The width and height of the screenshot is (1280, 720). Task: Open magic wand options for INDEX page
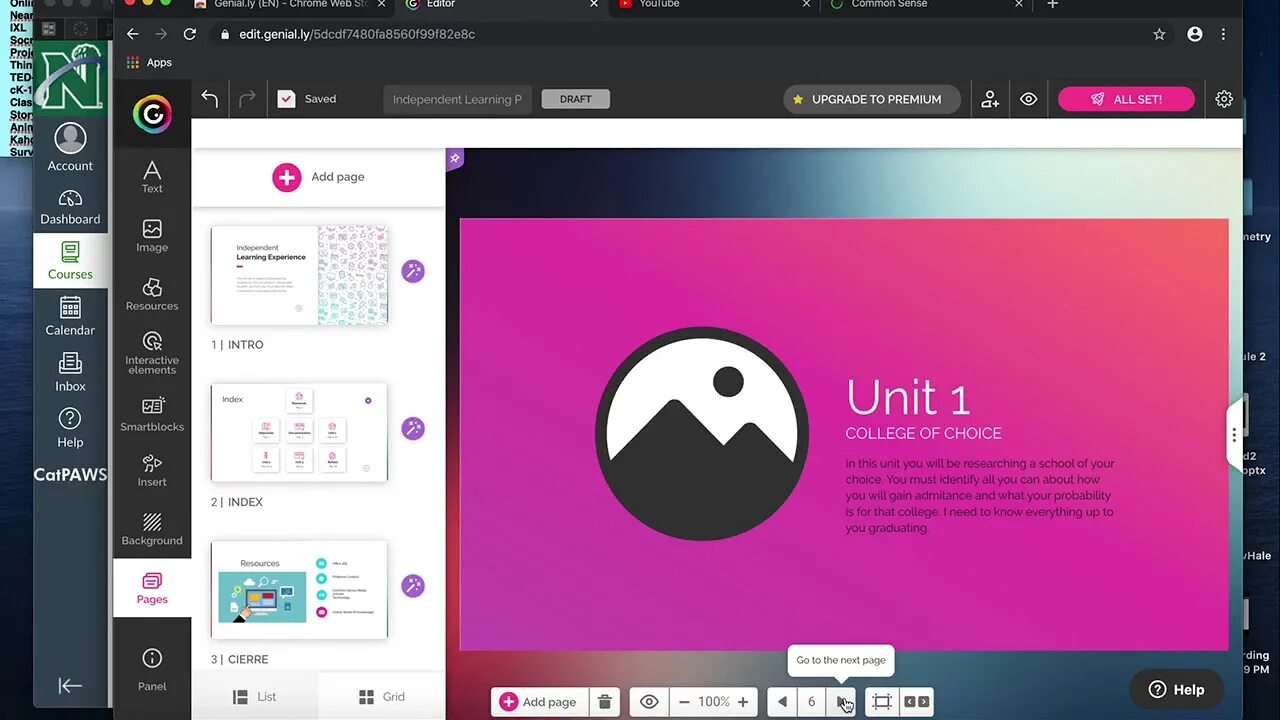click(413, 428)
